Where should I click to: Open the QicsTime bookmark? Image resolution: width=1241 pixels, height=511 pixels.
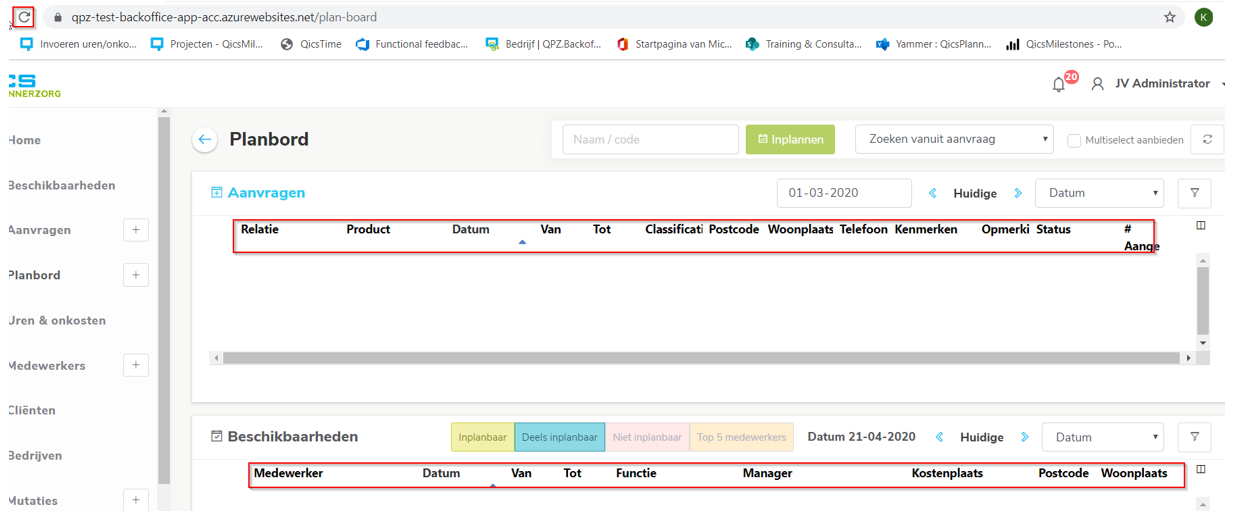point(311,44)
